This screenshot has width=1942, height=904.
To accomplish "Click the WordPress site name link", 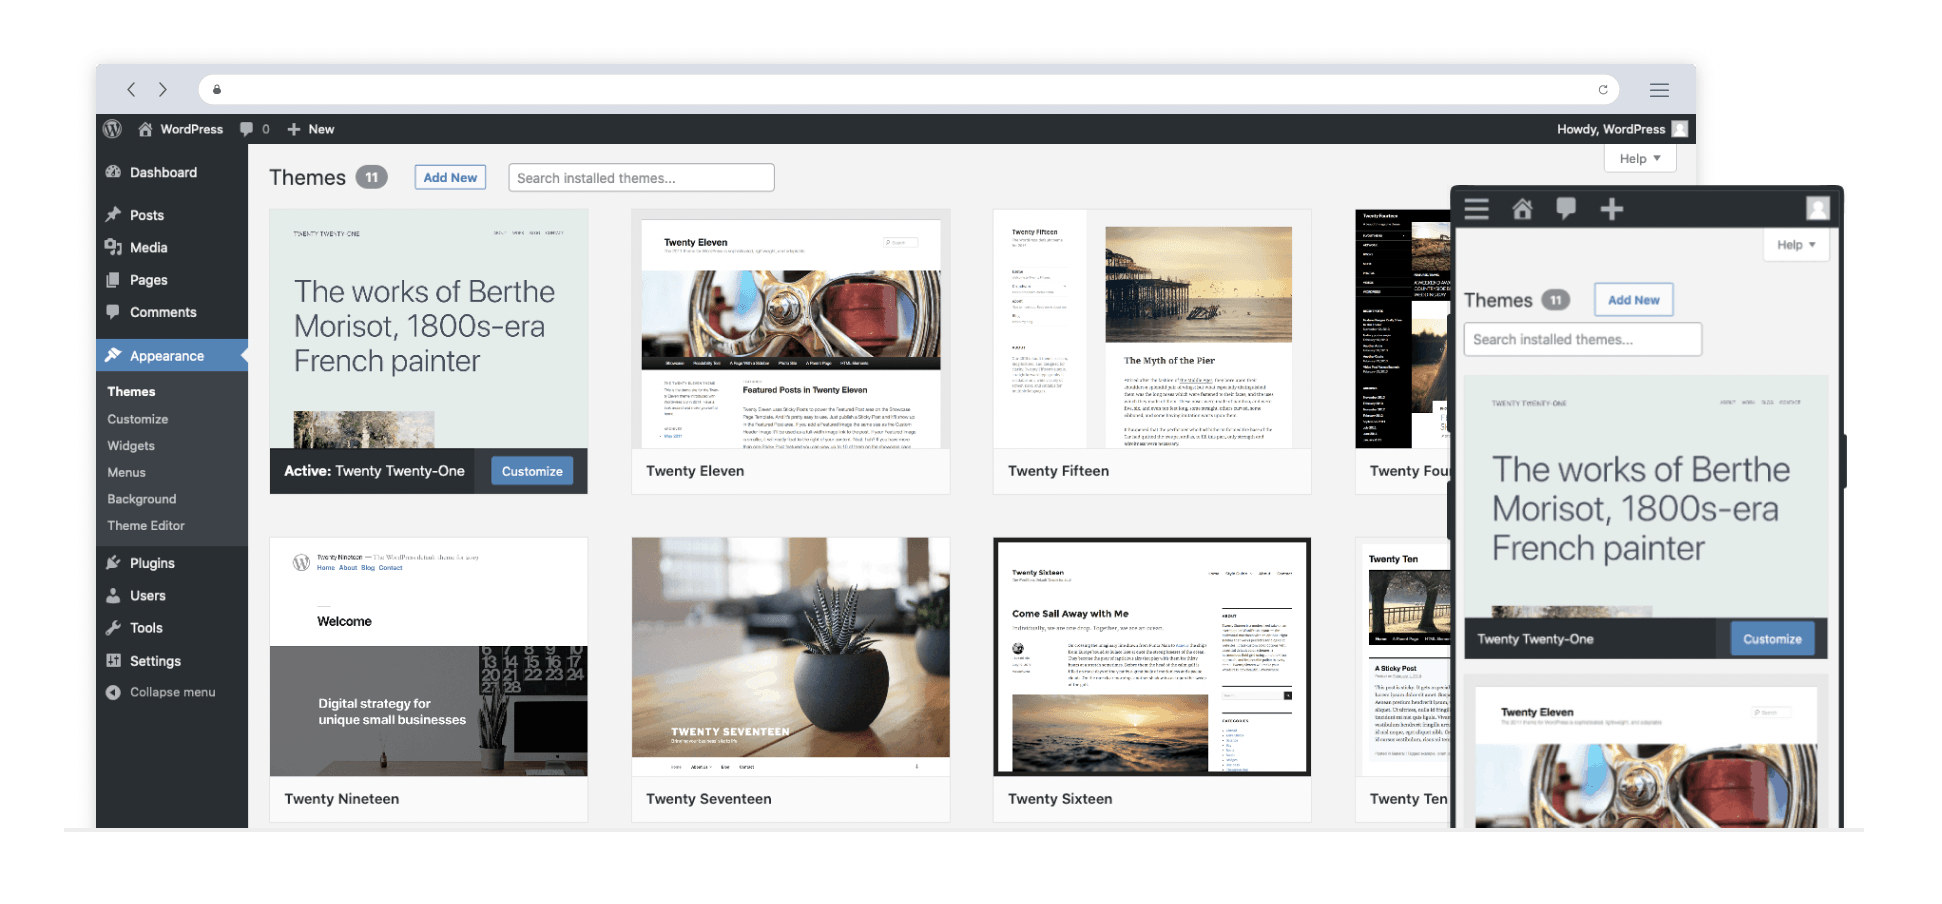I will coord(192,129).
